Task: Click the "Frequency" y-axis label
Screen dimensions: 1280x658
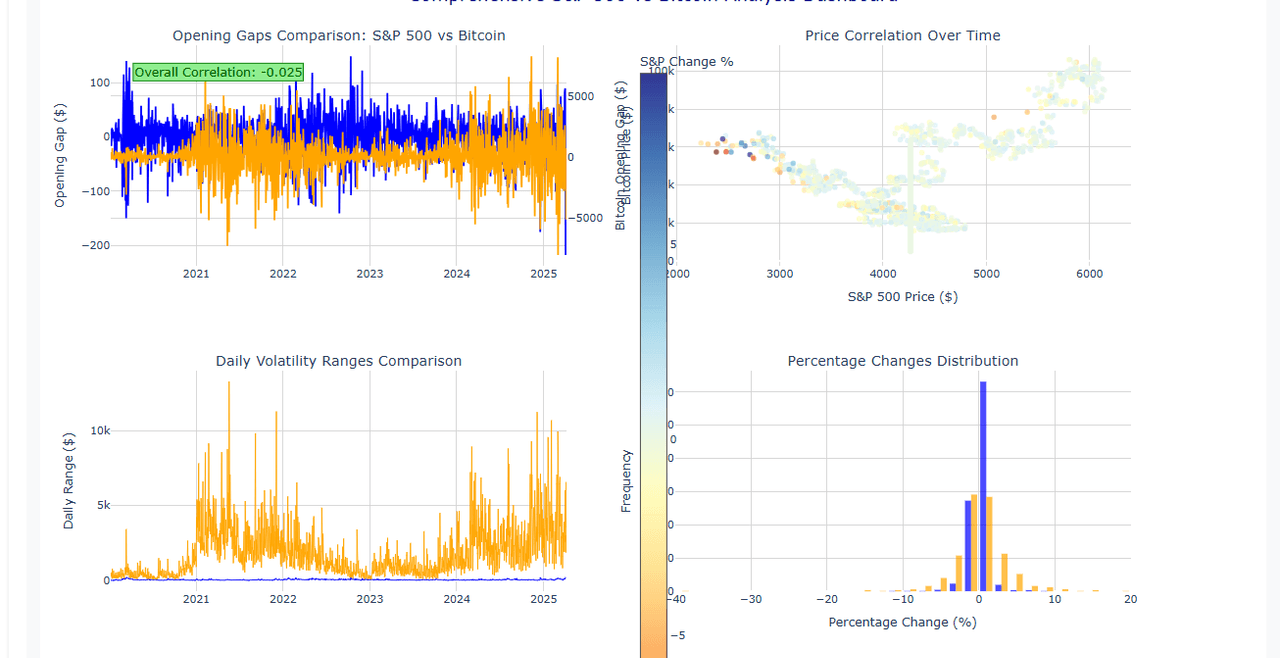Action: tap(626, 481)
